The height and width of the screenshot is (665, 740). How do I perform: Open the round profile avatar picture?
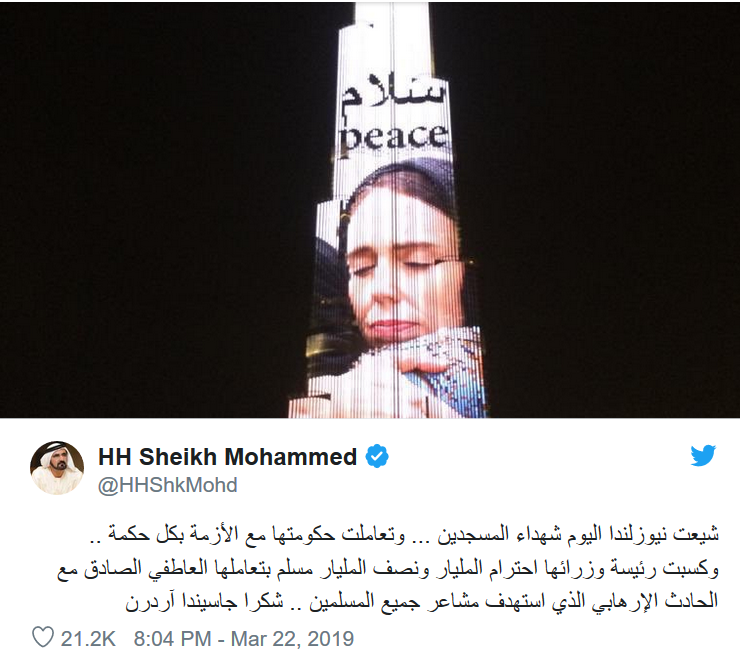[57, 468]
